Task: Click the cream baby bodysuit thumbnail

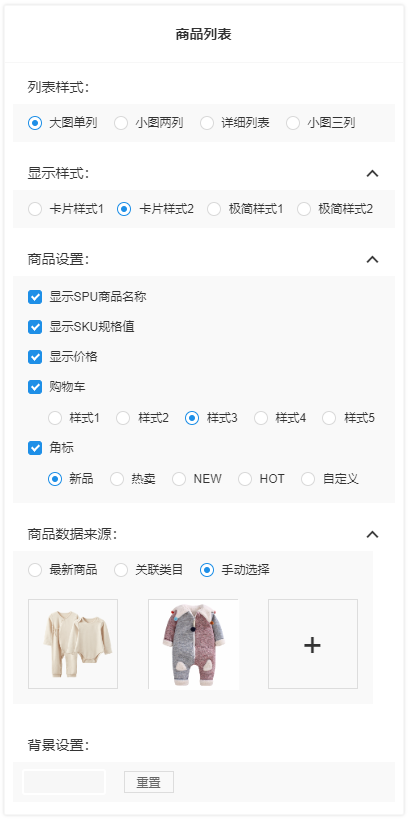Action: click(x=73, y=644)
